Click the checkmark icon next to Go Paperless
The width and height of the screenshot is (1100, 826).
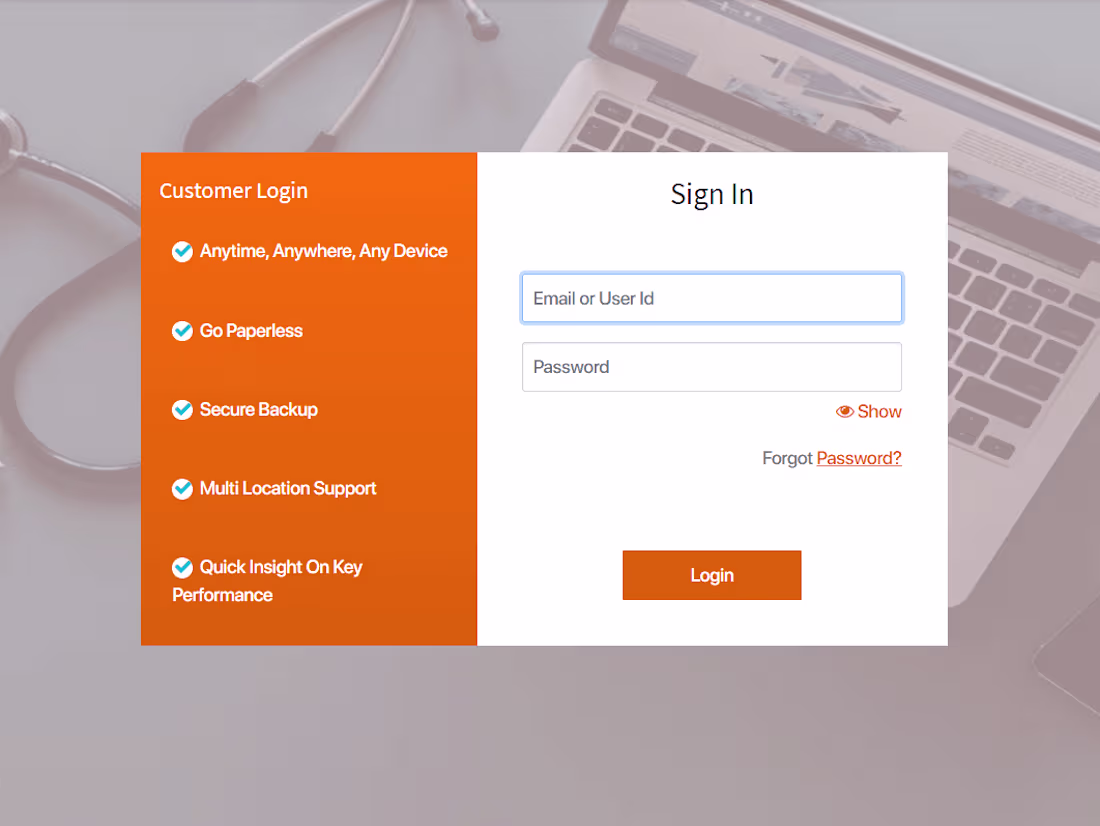pyautogui.click(x=182, y=331)
